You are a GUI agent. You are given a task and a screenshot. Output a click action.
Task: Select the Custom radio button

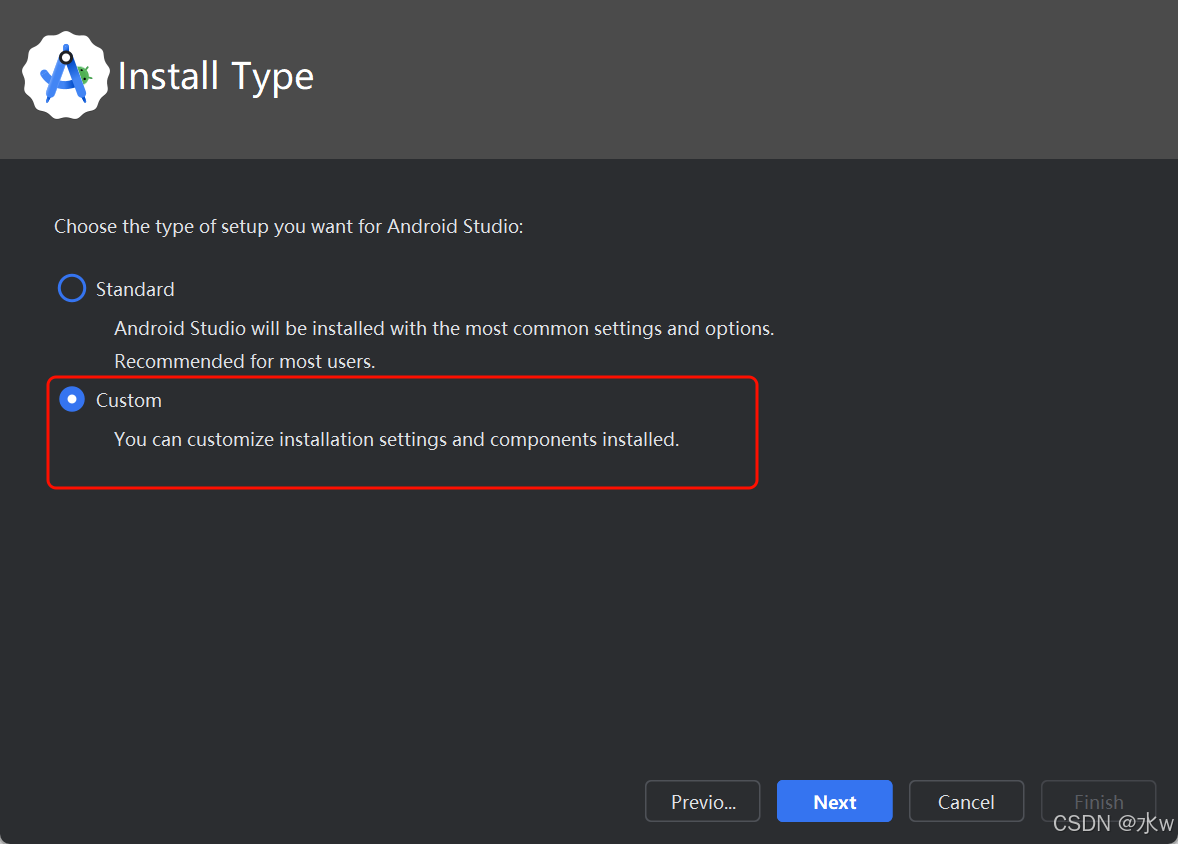(72, 400)
